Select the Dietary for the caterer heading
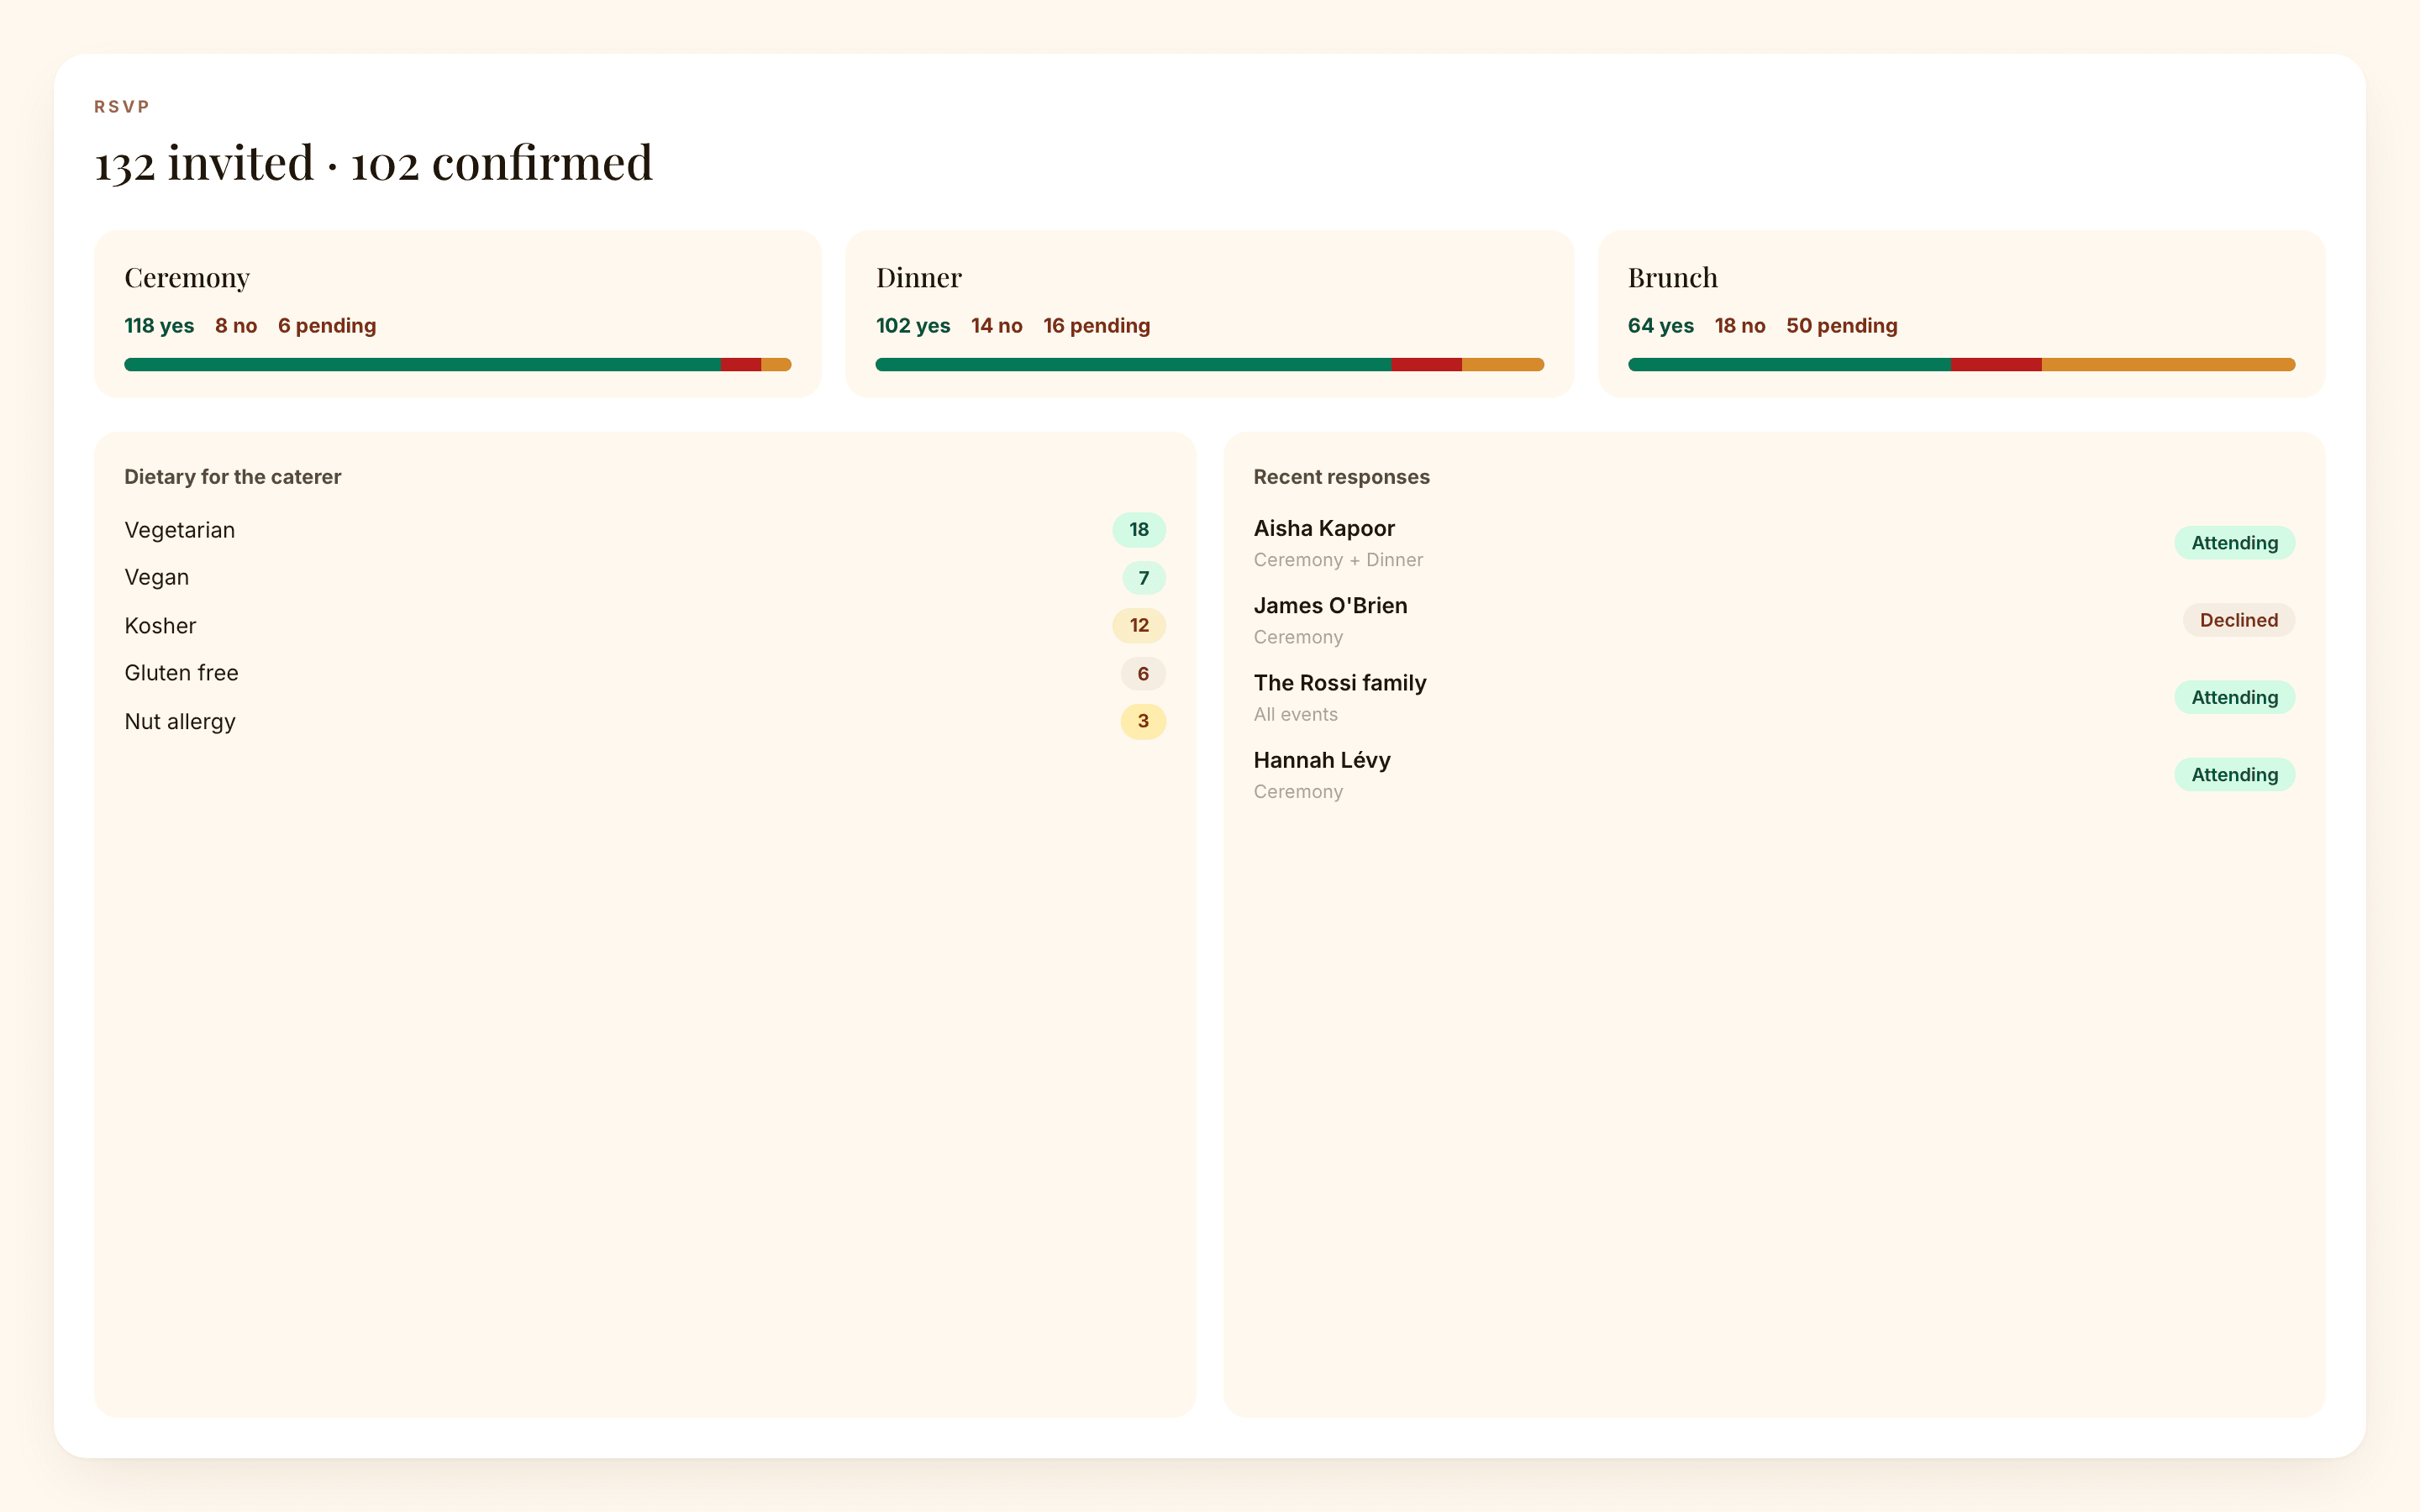The image size is (2420, 1512). coord(232,477)
